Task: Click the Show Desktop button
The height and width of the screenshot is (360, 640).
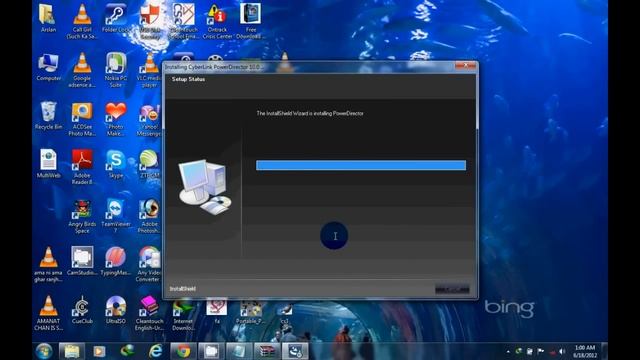Action: tap(605, 351)
